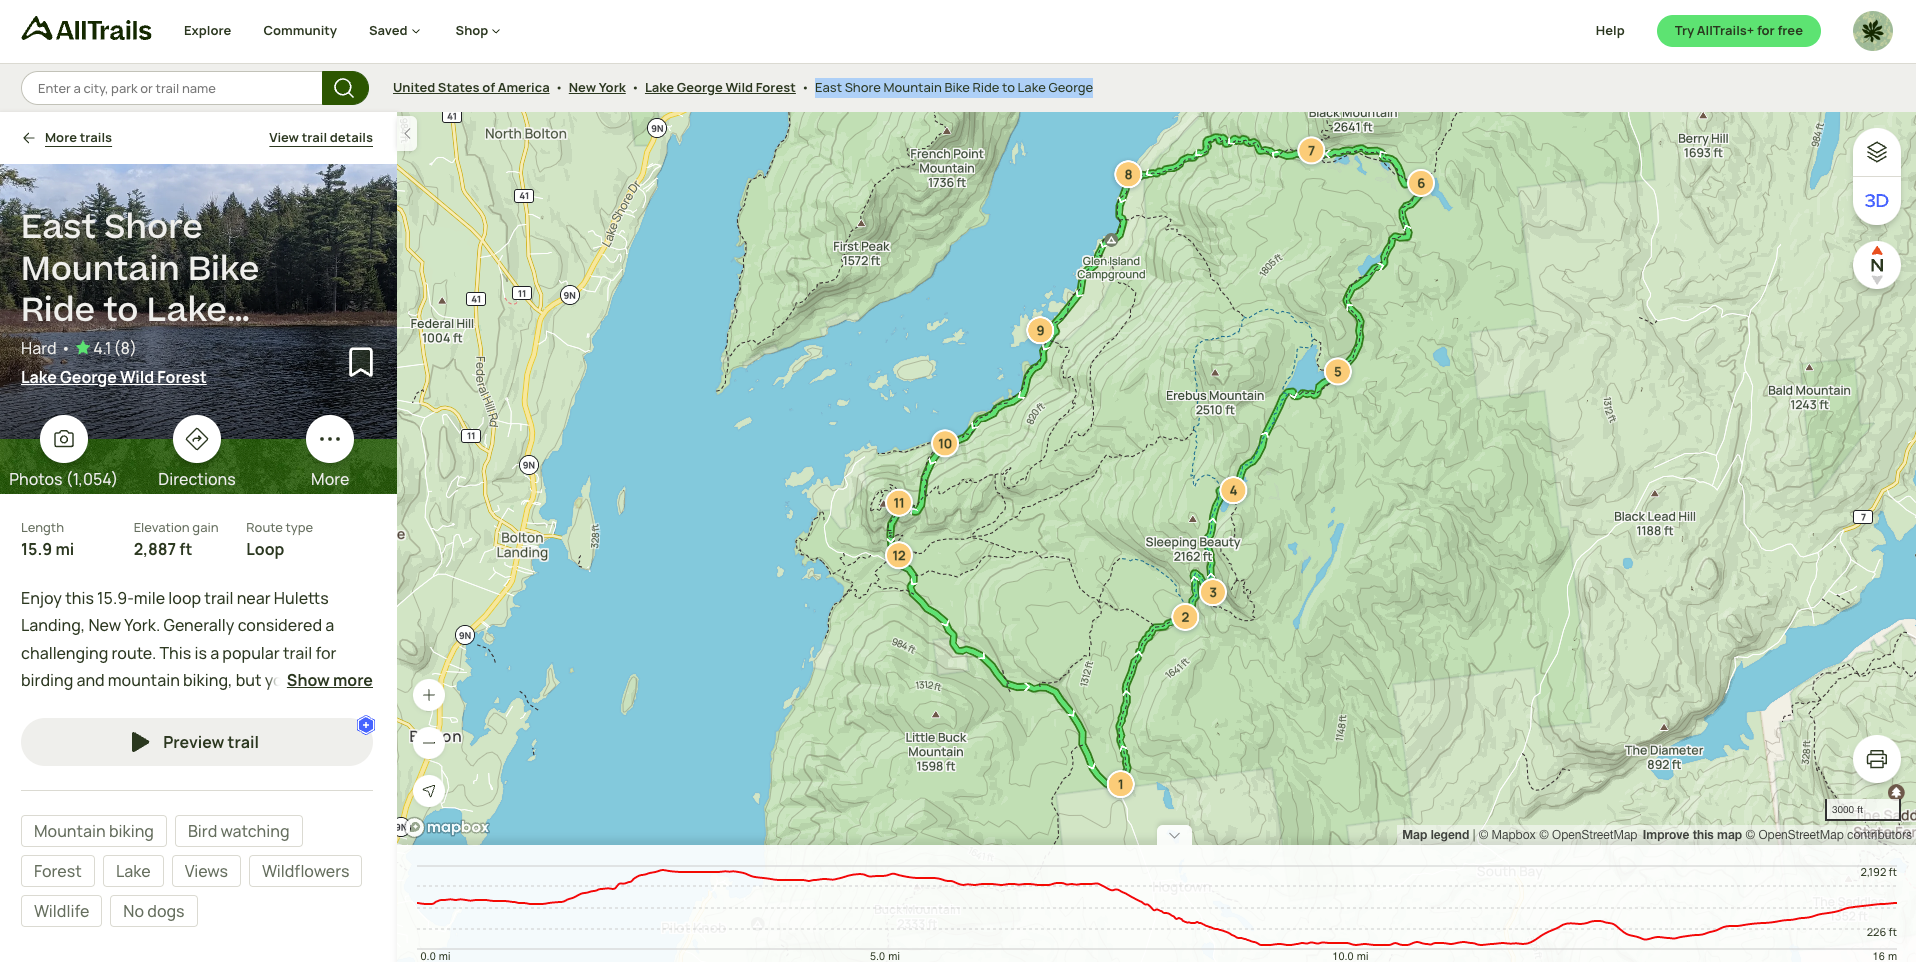The image size is (1916, 962).
Task: Open the Explore menu item
Action: coord(207,31)
